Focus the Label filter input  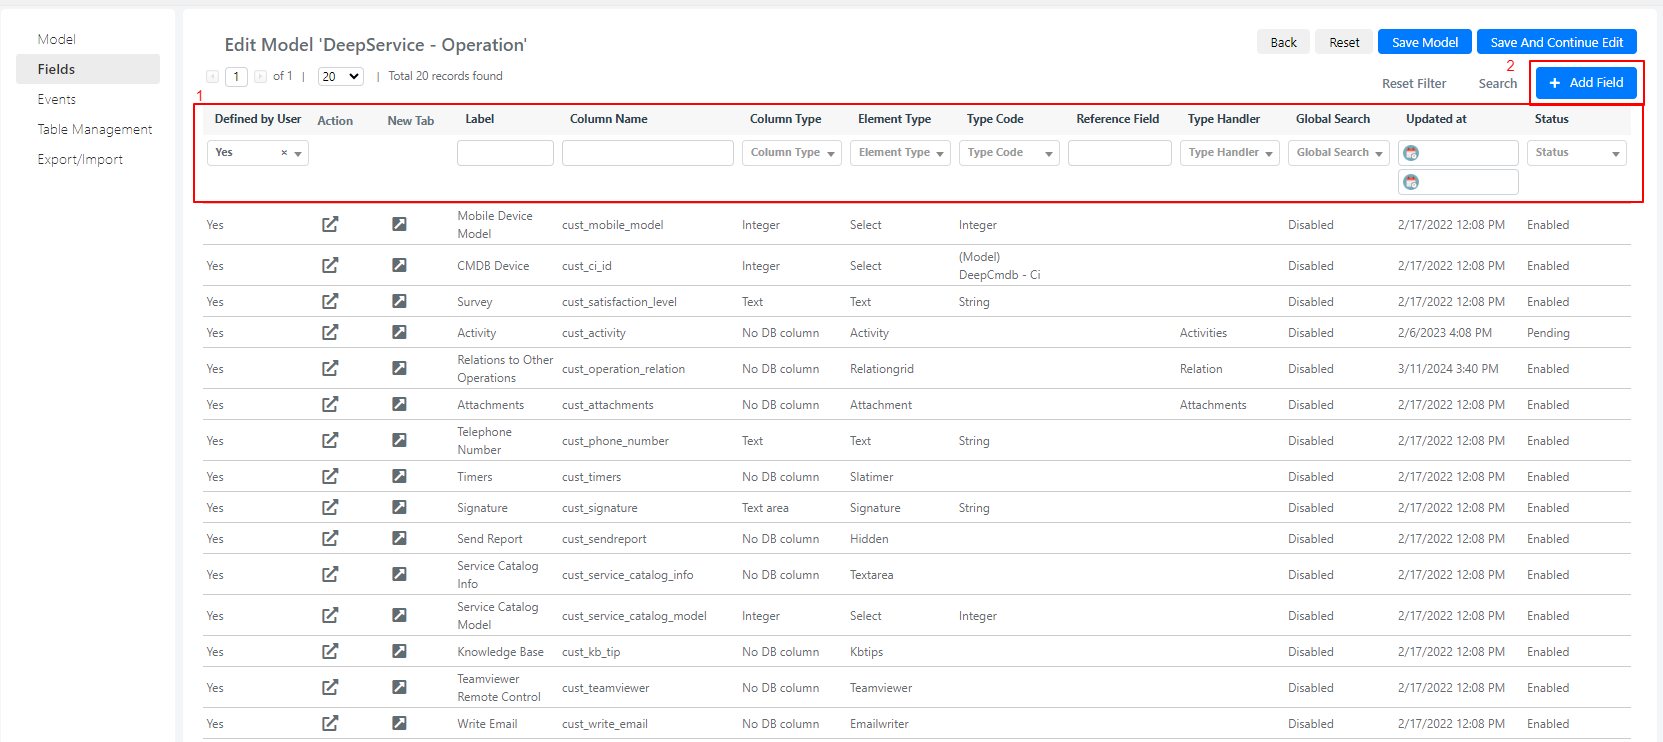click(505, 153)
